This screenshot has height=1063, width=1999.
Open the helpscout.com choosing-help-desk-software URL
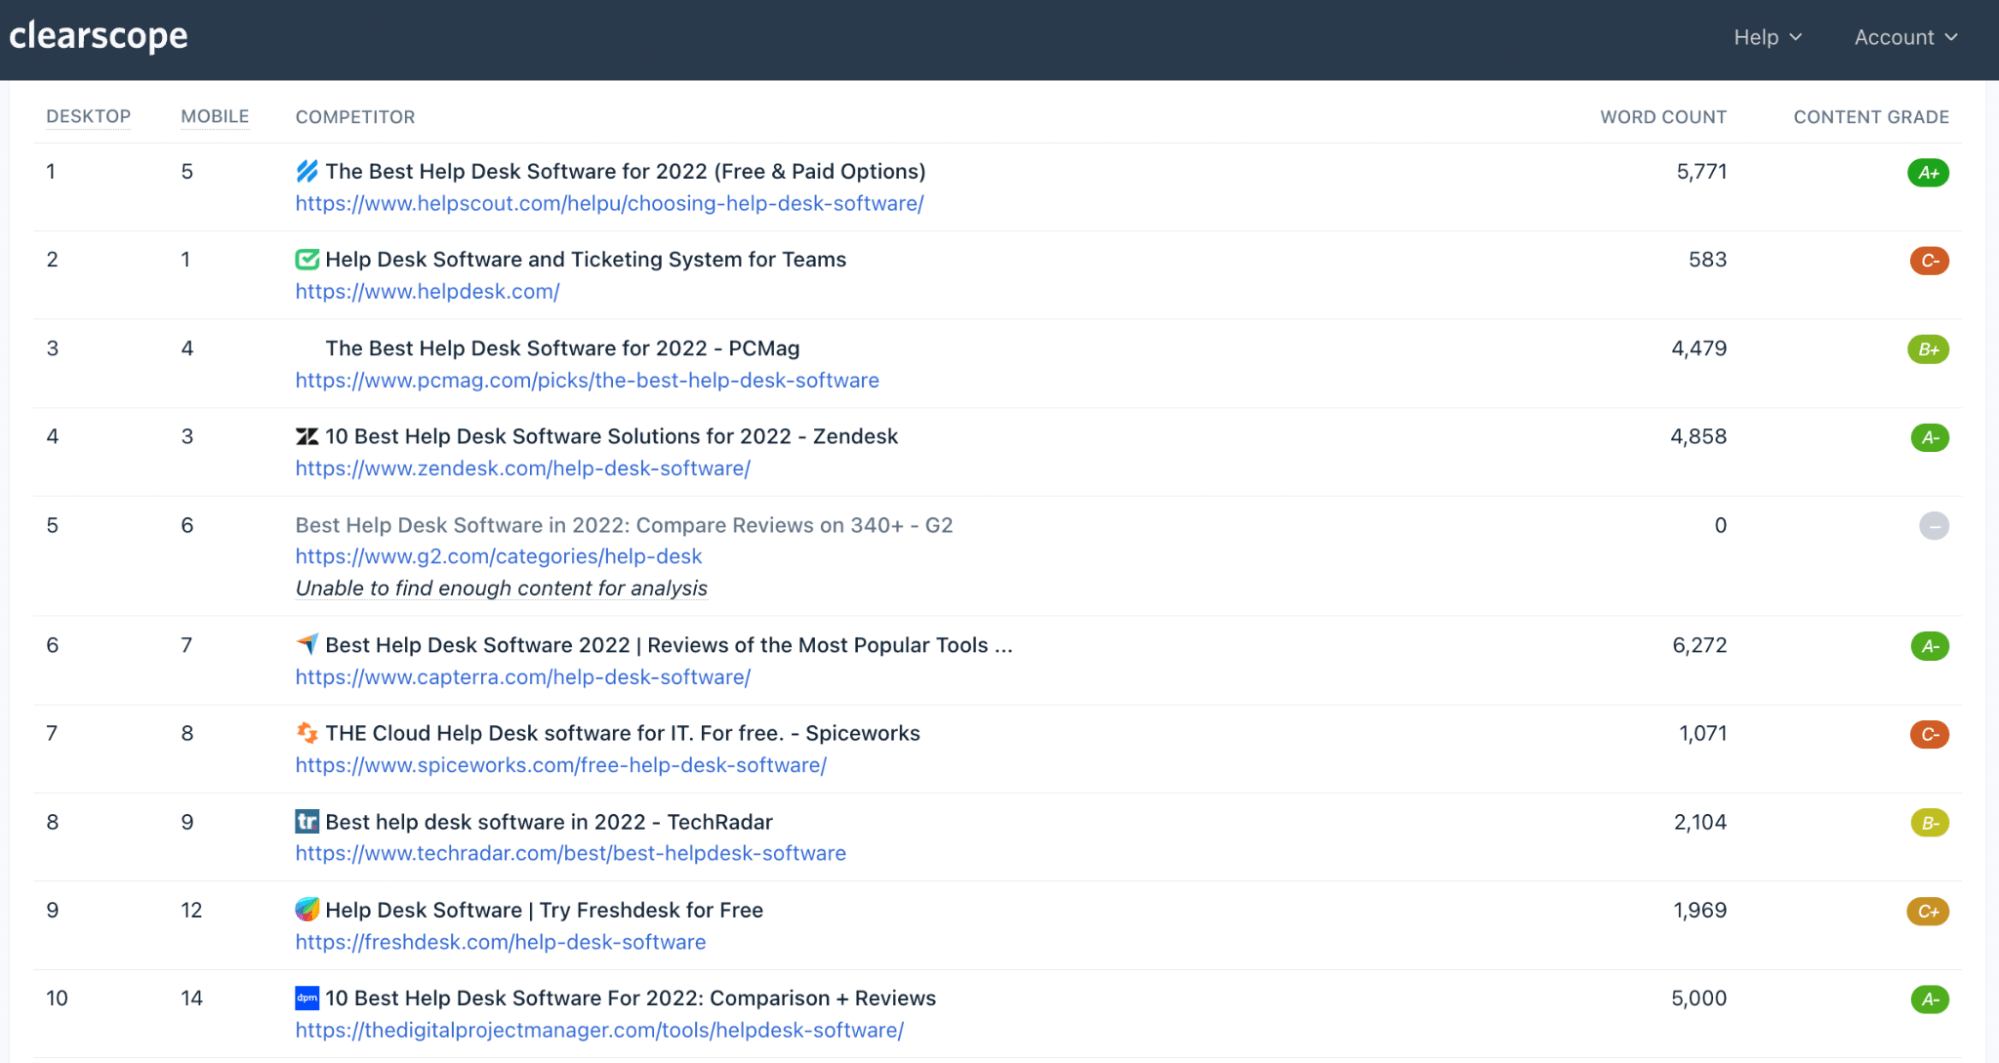(x=609, y=203)
